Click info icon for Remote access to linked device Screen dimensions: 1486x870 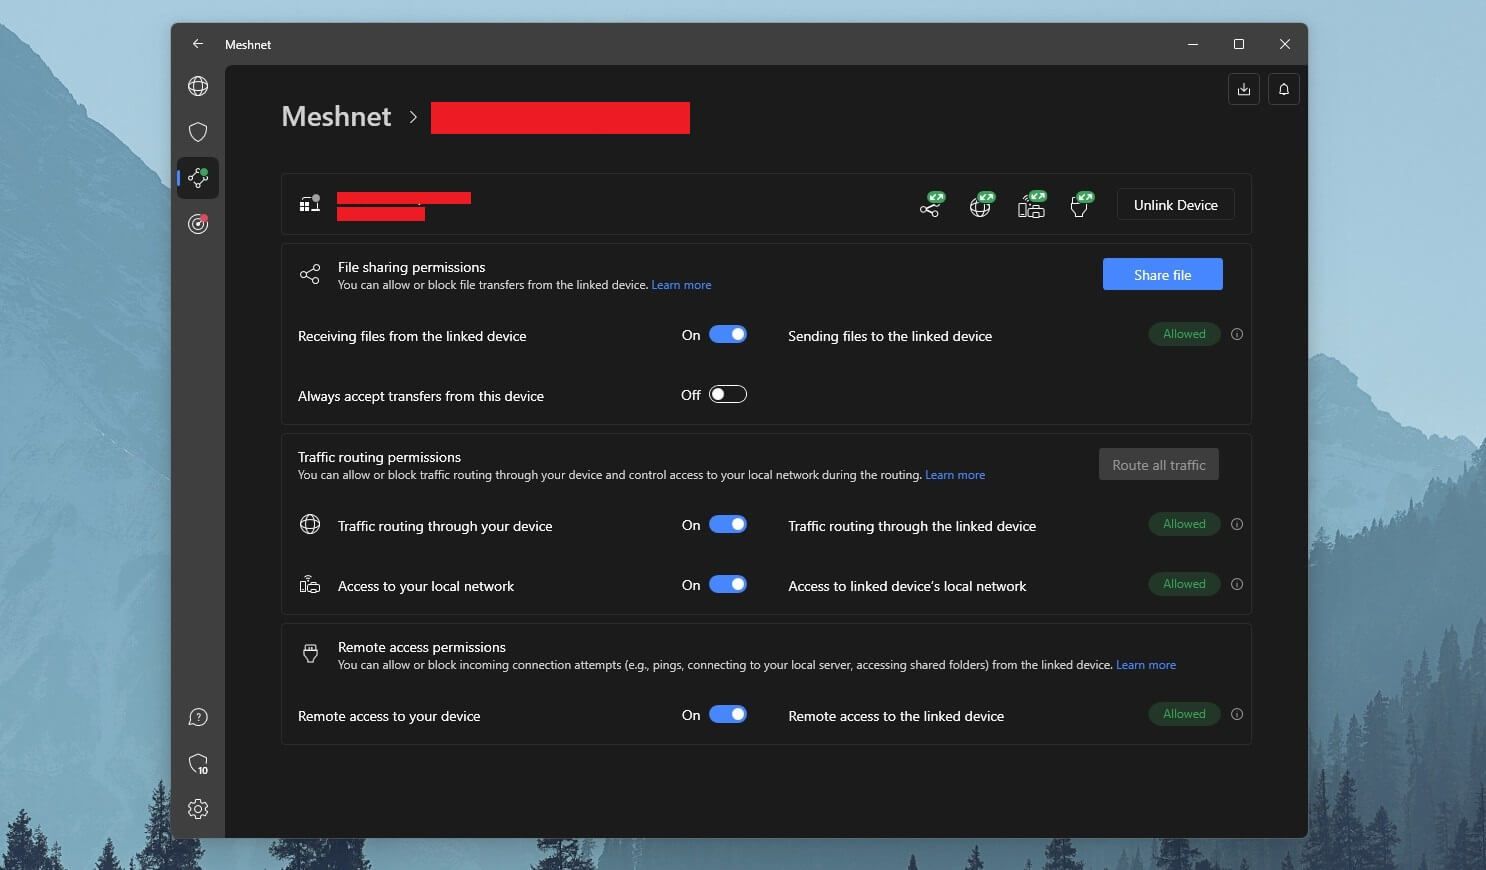tap(1237, 714)
